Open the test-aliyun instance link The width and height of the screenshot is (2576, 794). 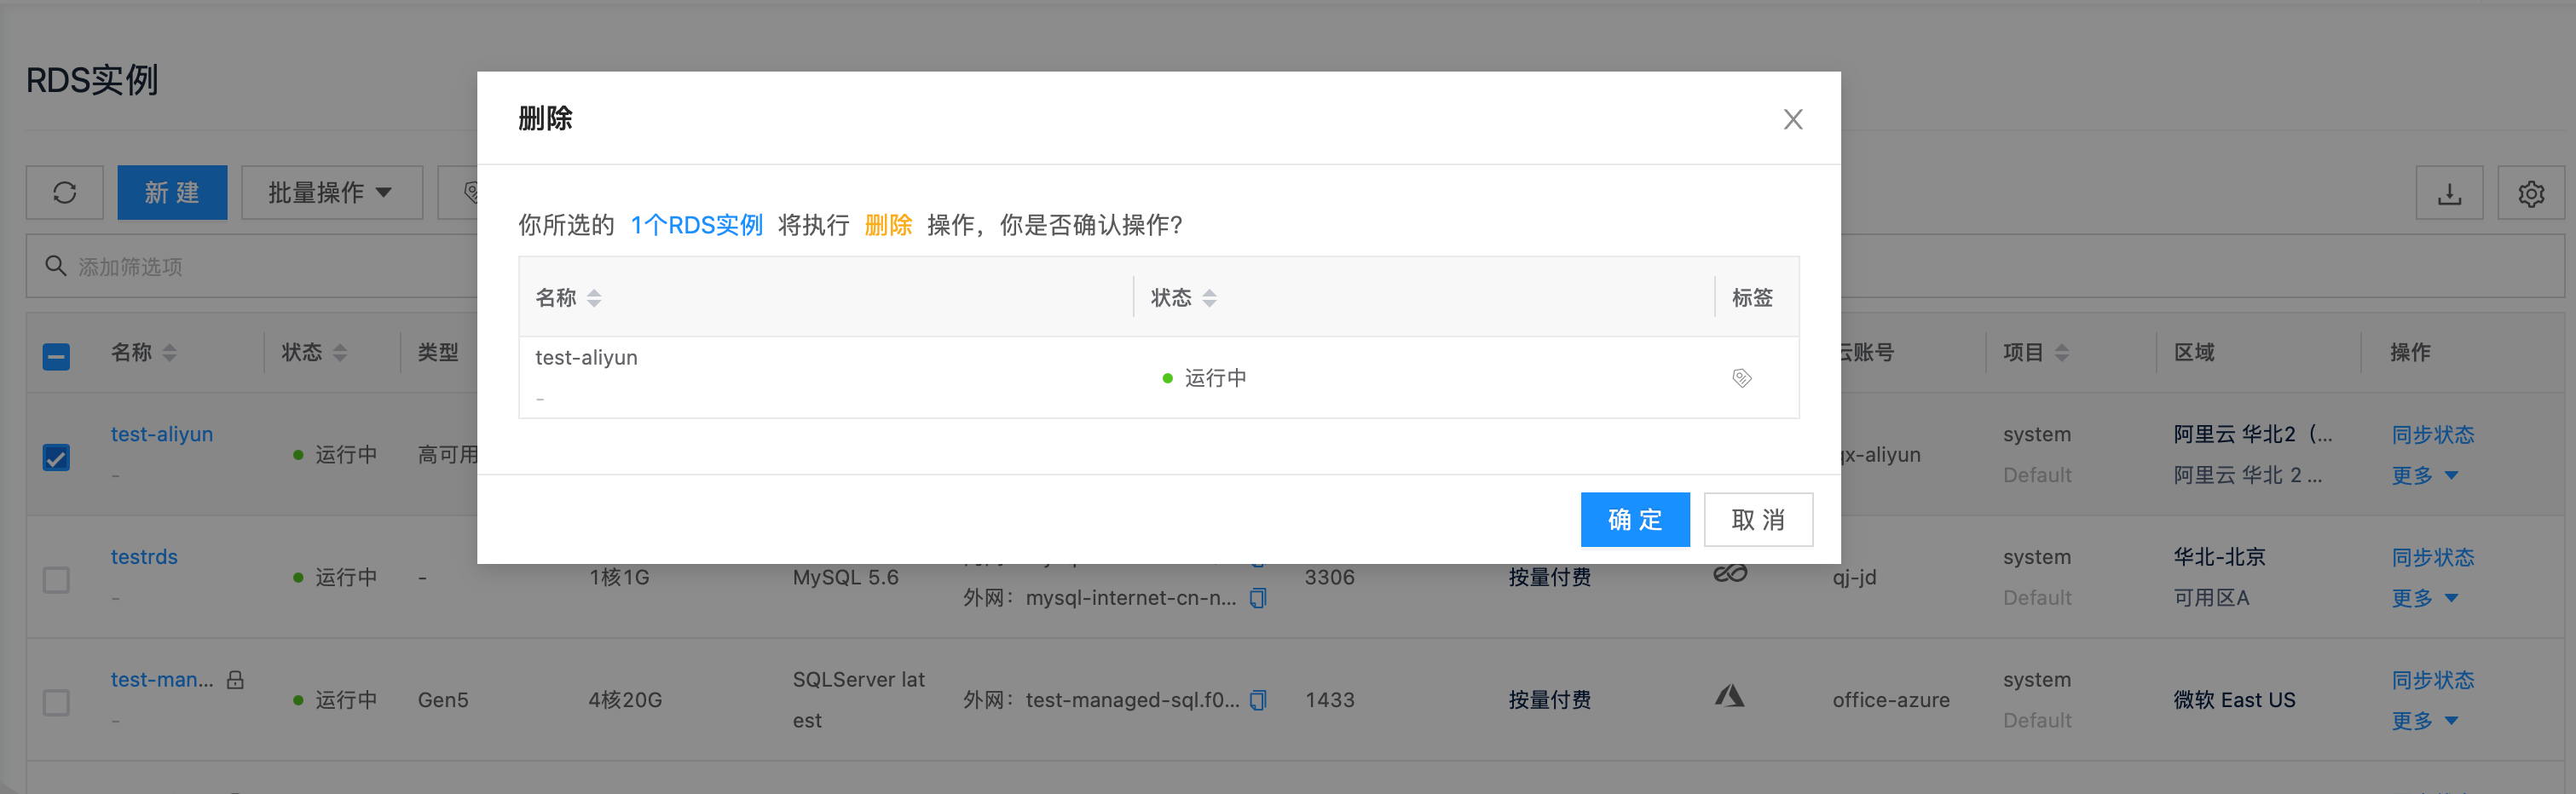[162, 434]
